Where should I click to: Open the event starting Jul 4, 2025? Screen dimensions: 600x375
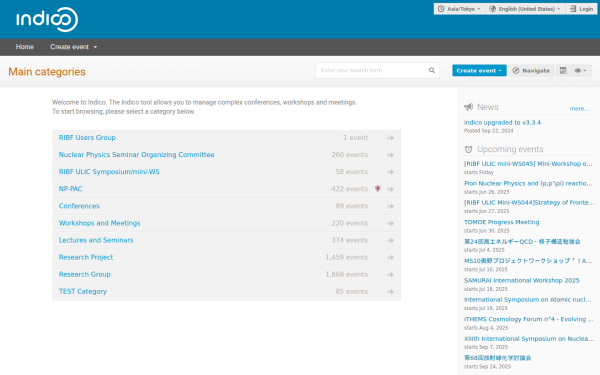(522, 241)
